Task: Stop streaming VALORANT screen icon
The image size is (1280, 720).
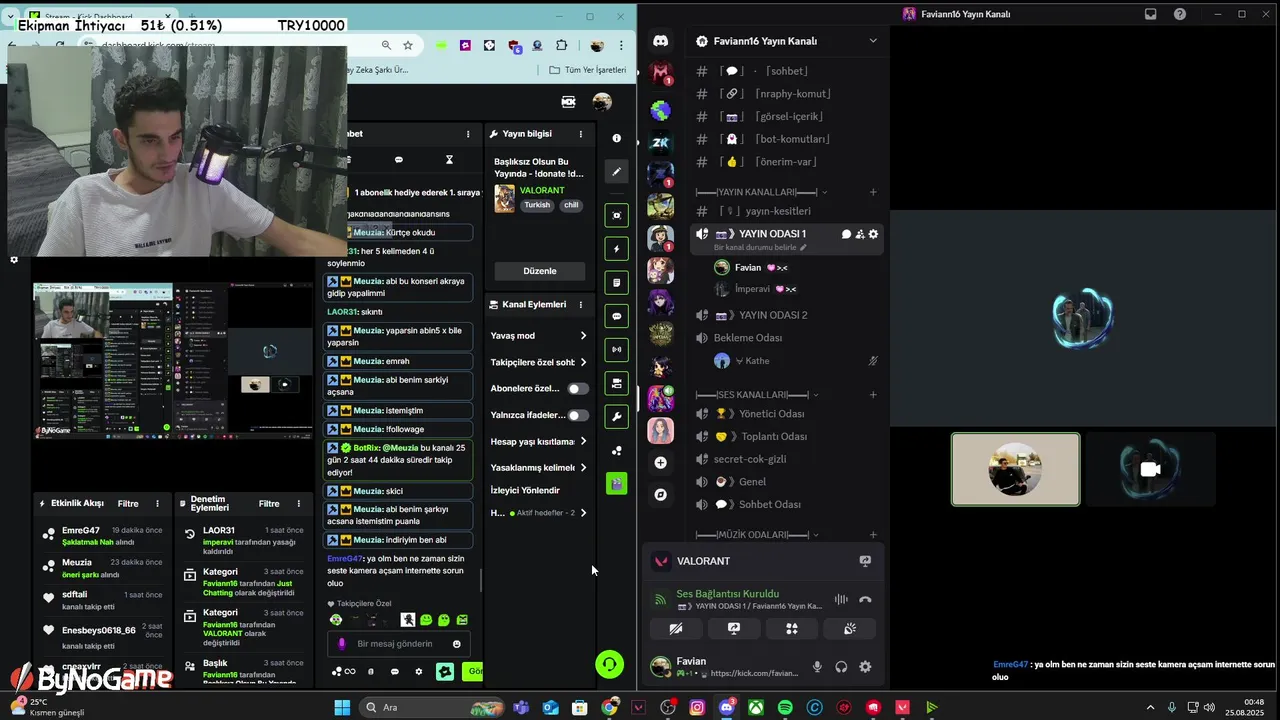Action: point(865,561)
